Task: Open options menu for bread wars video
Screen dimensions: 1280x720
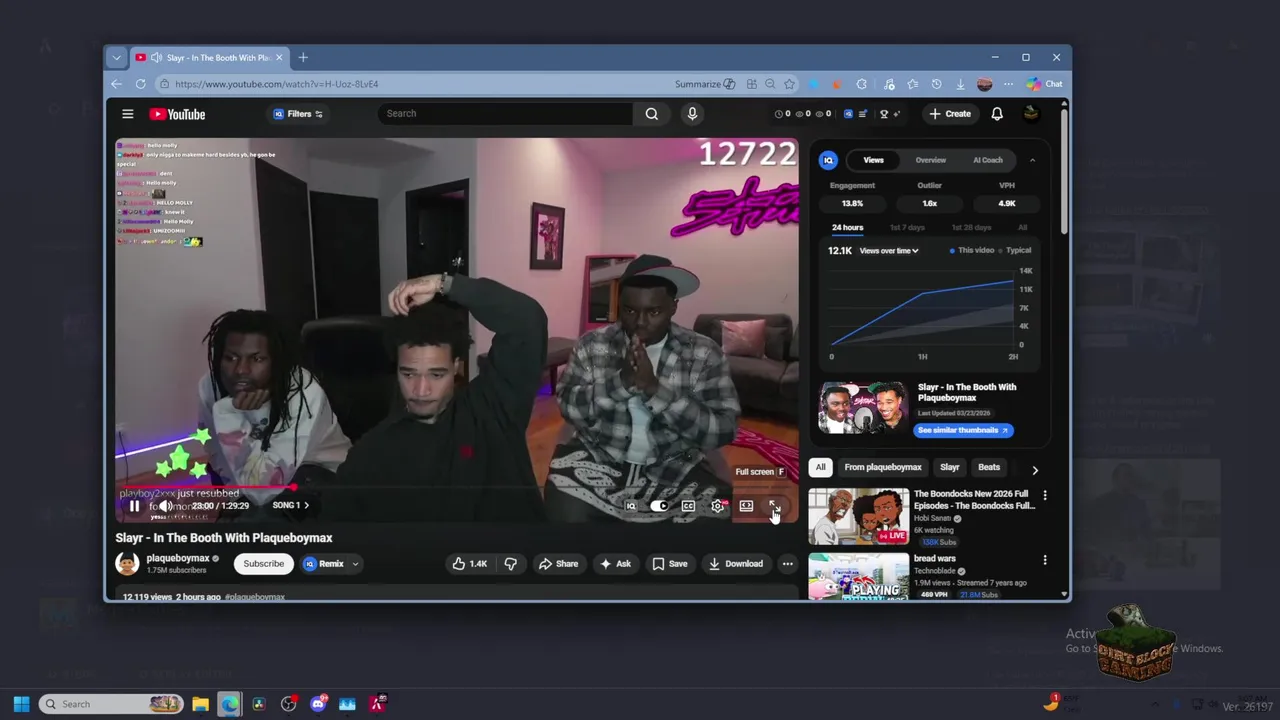Action: pyautogui.click(x=1045, y=560)
